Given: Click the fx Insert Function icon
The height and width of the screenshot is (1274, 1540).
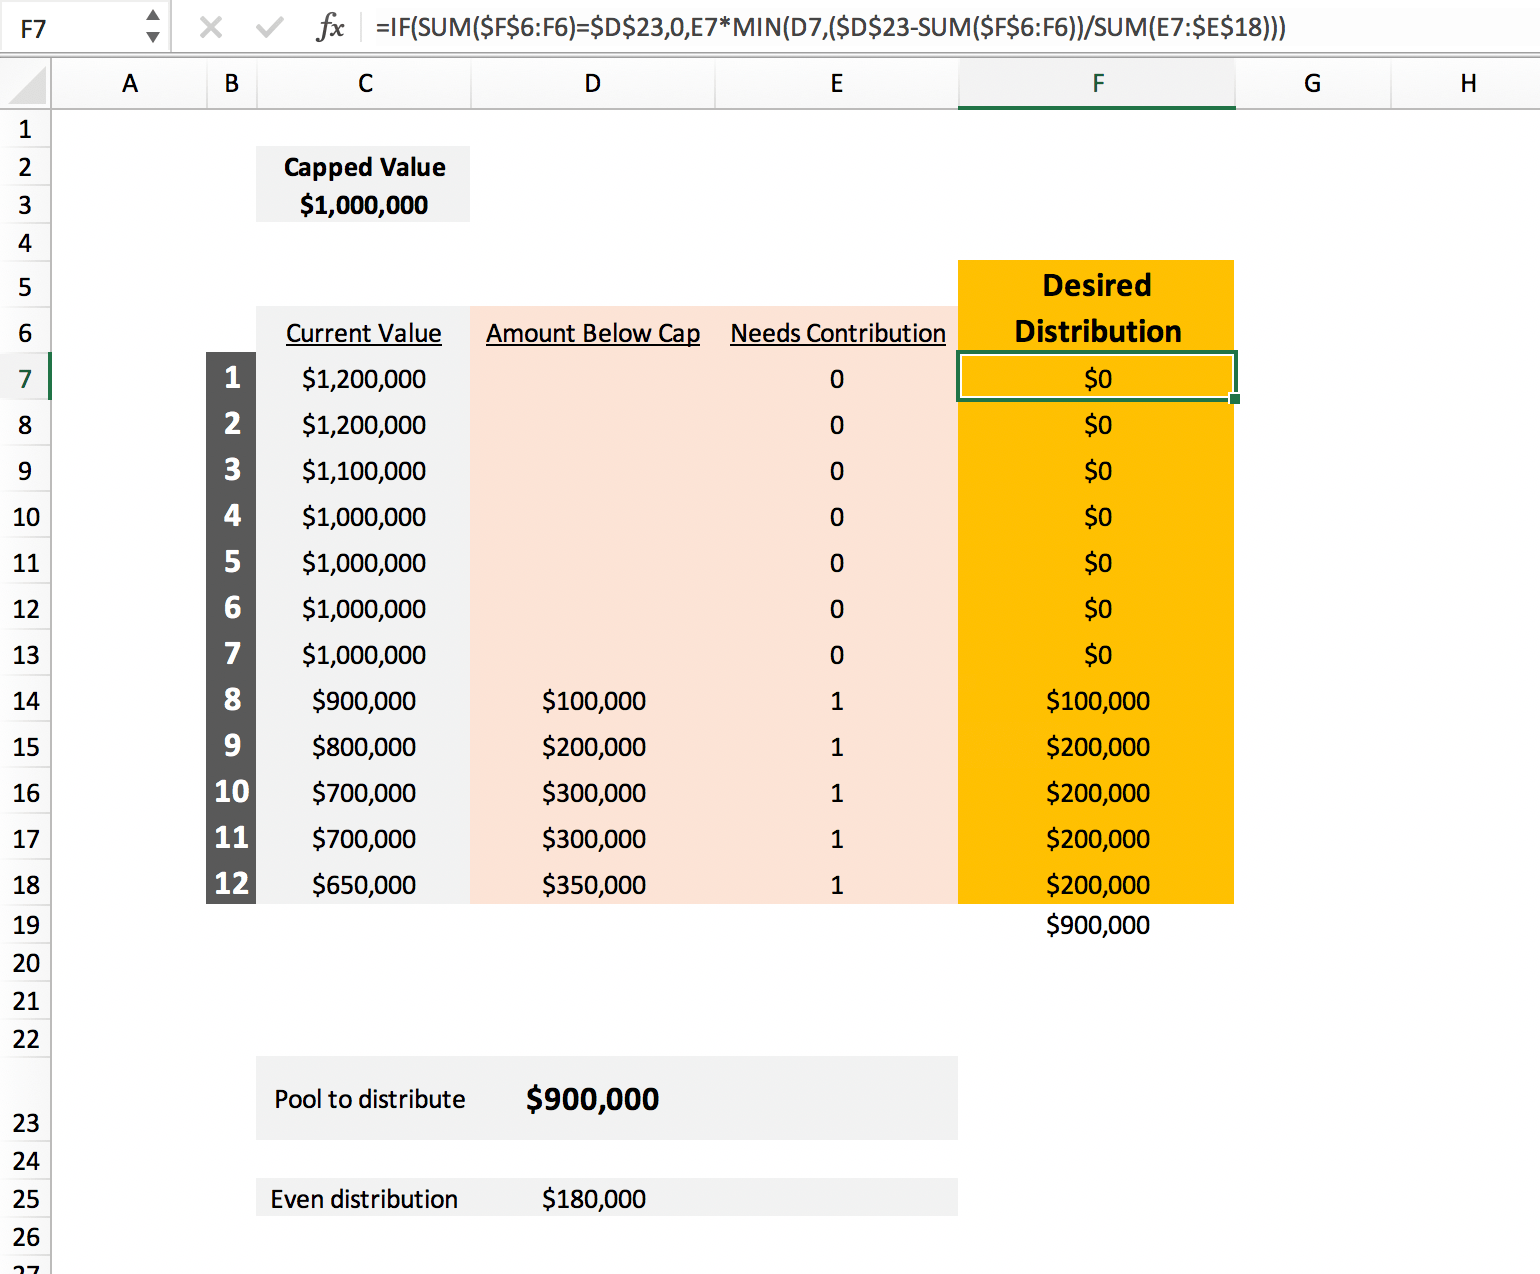Looking at the screenshot, I should point(332,27).
